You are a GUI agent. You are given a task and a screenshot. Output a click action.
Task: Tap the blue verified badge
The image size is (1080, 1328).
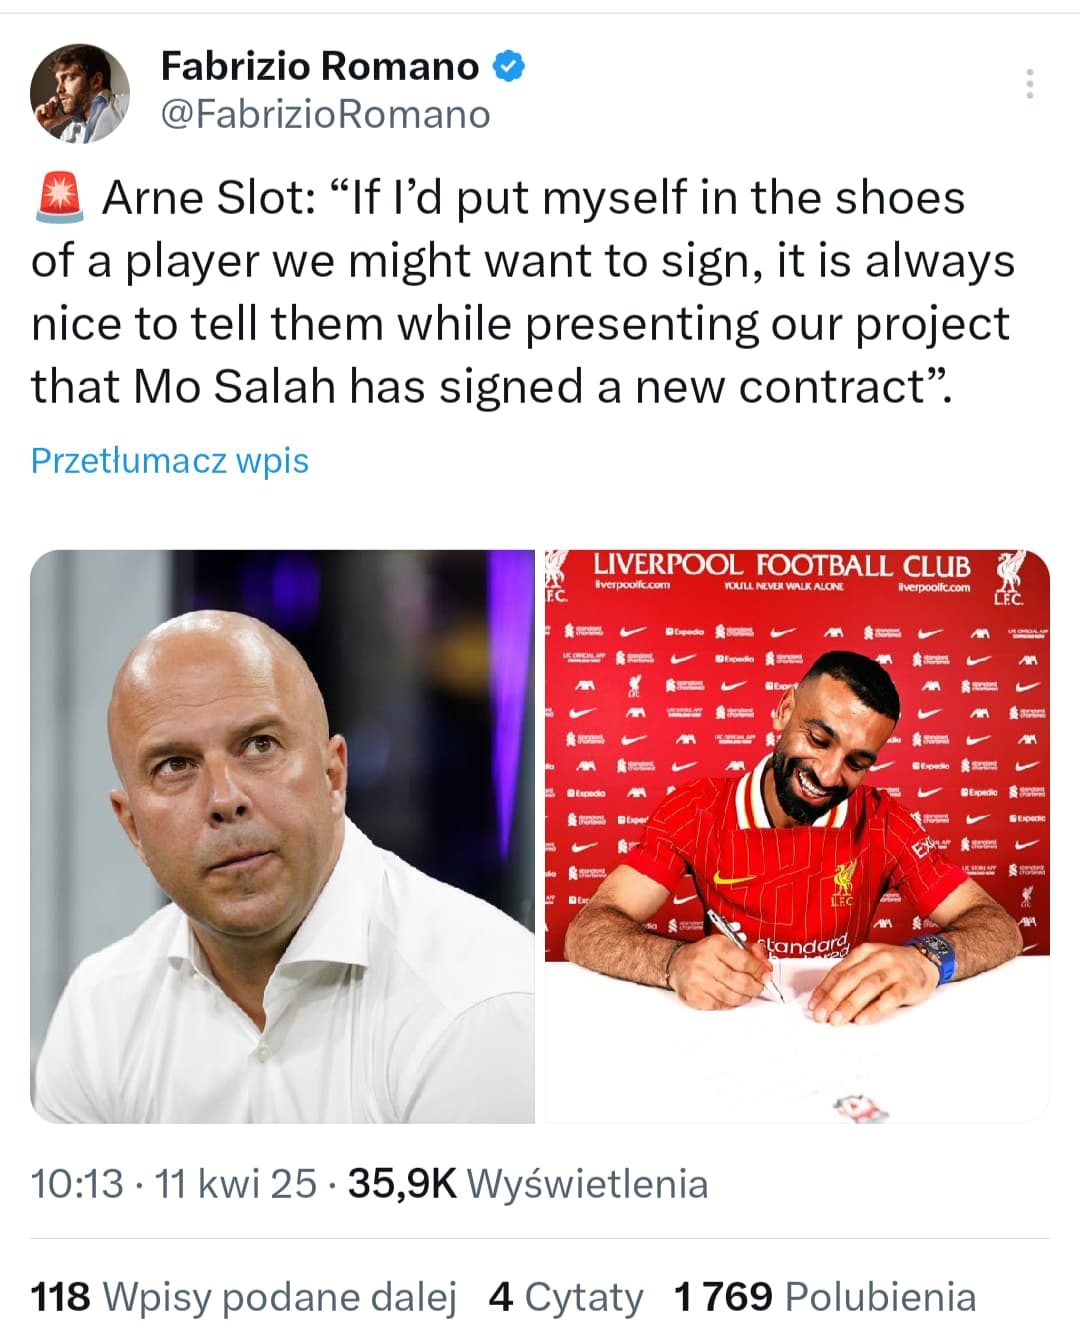(x=510, y=67)
